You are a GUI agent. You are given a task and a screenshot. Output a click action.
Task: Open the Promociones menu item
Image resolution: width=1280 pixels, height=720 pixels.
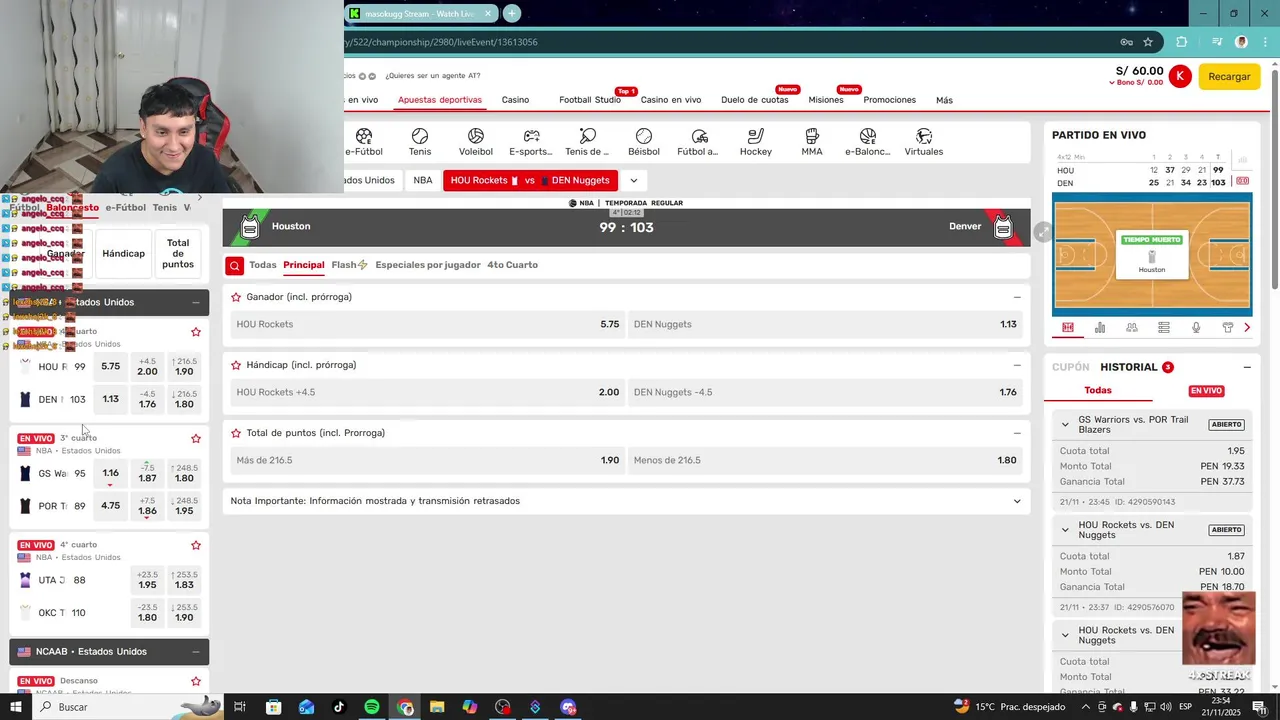click(x=890, y=100)
